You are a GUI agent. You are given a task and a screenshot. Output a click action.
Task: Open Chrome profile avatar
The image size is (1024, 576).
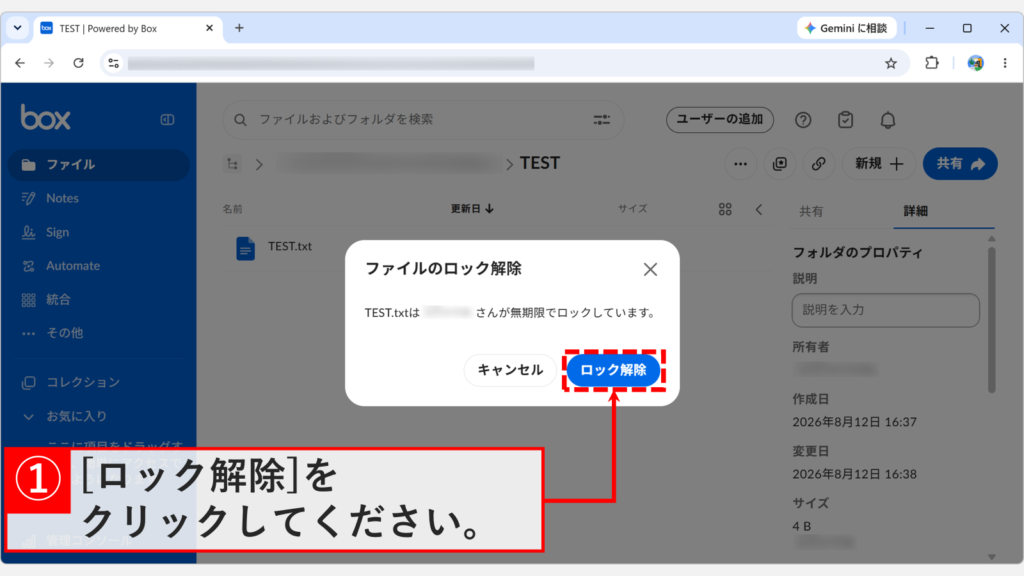(x=976, y=63)
